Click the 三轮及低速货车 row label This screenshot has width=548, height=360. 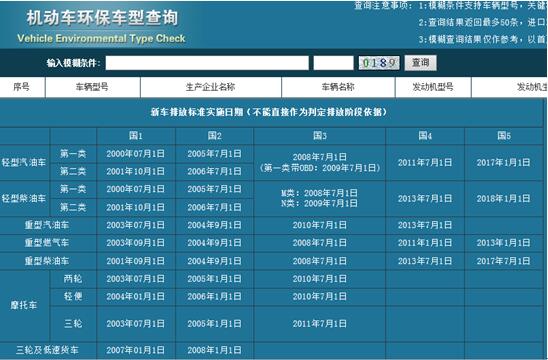pyautogui.click(x=48, y=350)
